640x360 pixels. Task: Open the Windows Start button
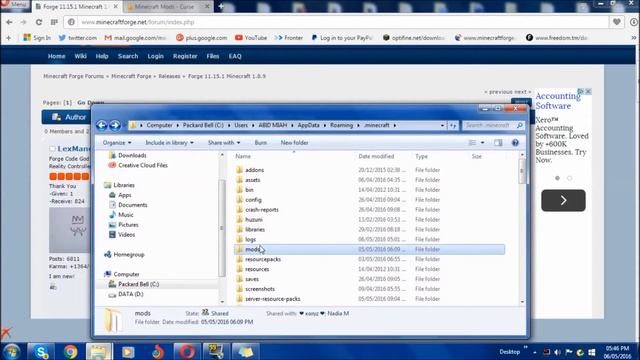coord(11,351)
